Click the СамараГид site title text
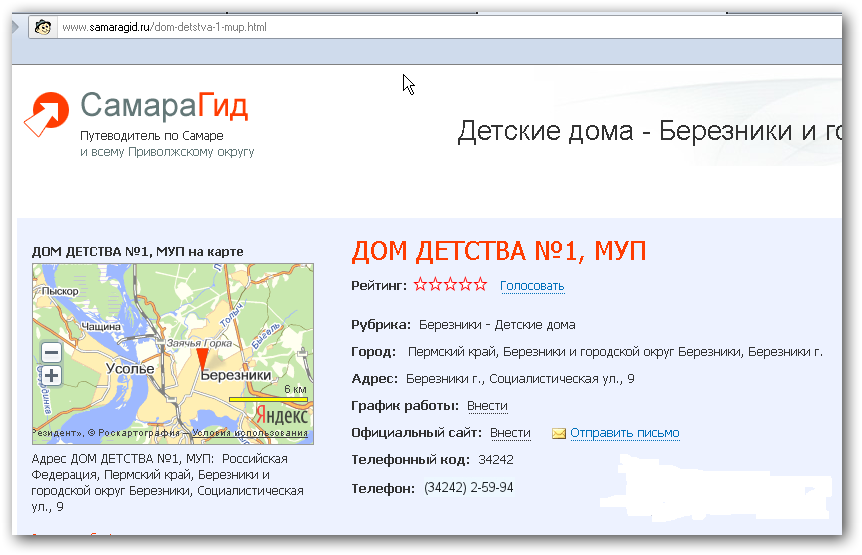This screenshot has height=555, width=862. [x=164, y=106]
